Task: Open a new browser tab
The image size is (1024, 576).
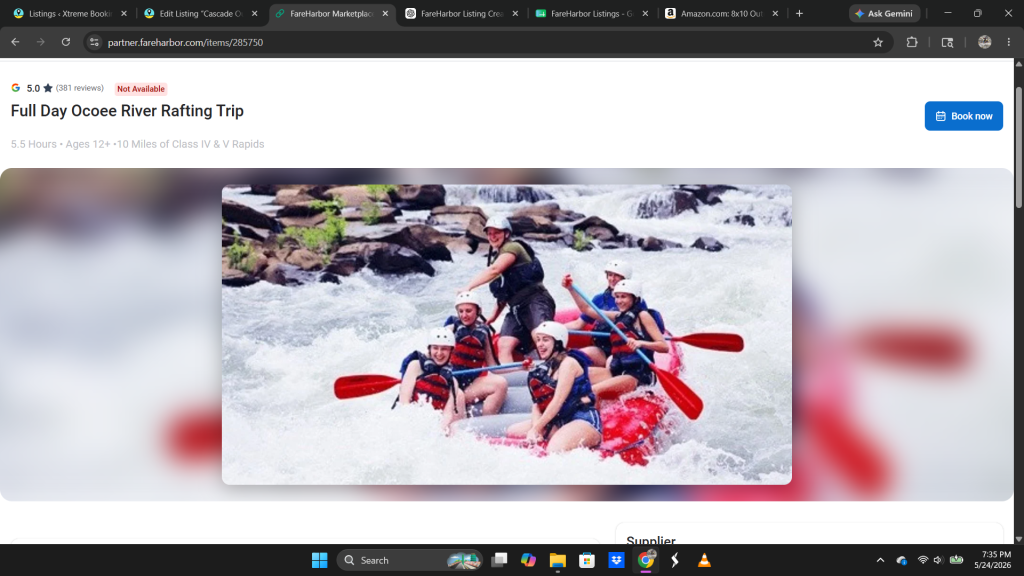Action: (x=799, y=14)
